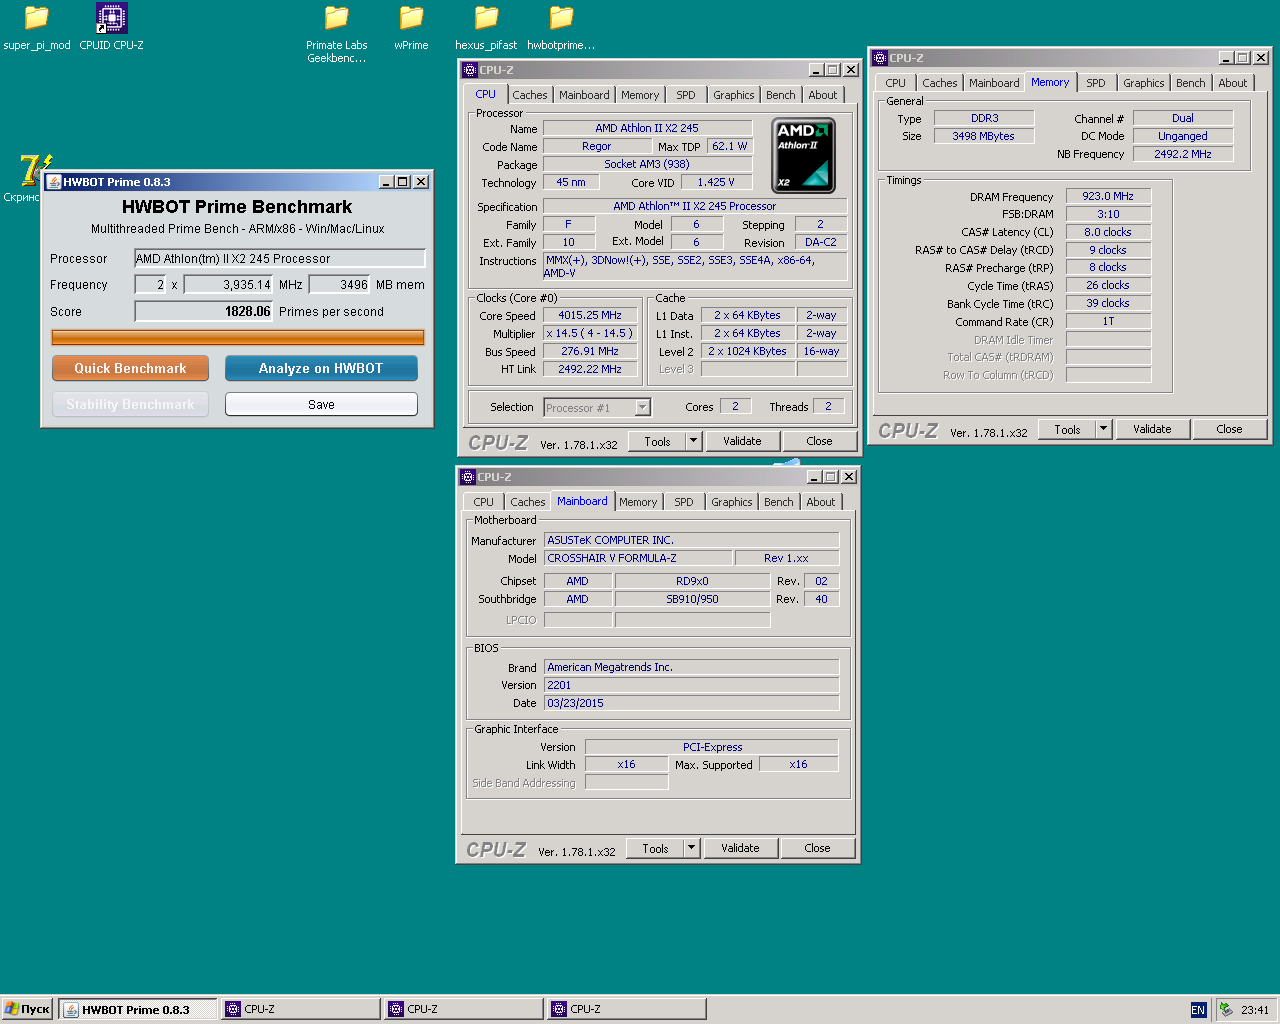The width and height of the screenshot is (1280, 1024).
Task: Click the CROSSHAIR V FORMULA-Z model field
Action: [x=637, y=558]
